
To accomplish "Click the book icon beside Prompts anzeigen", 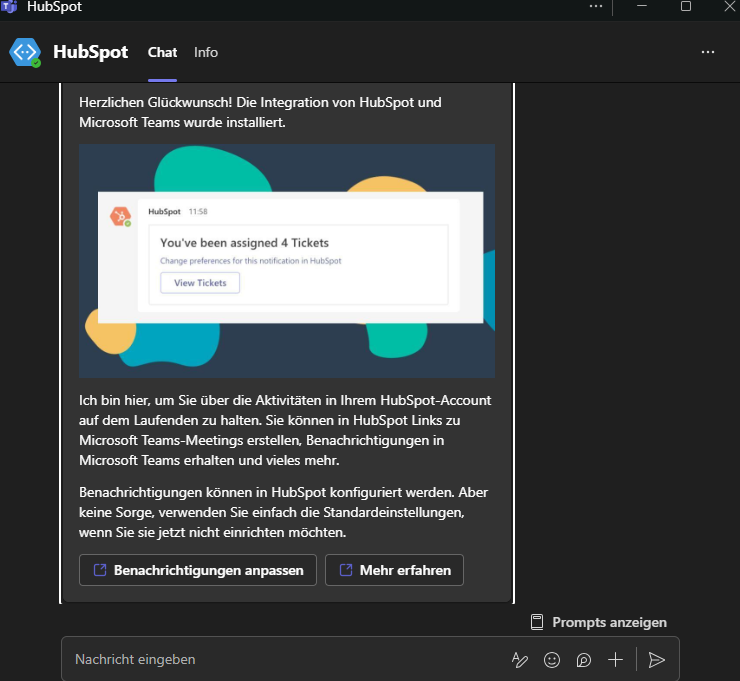I will coord(537,622).
